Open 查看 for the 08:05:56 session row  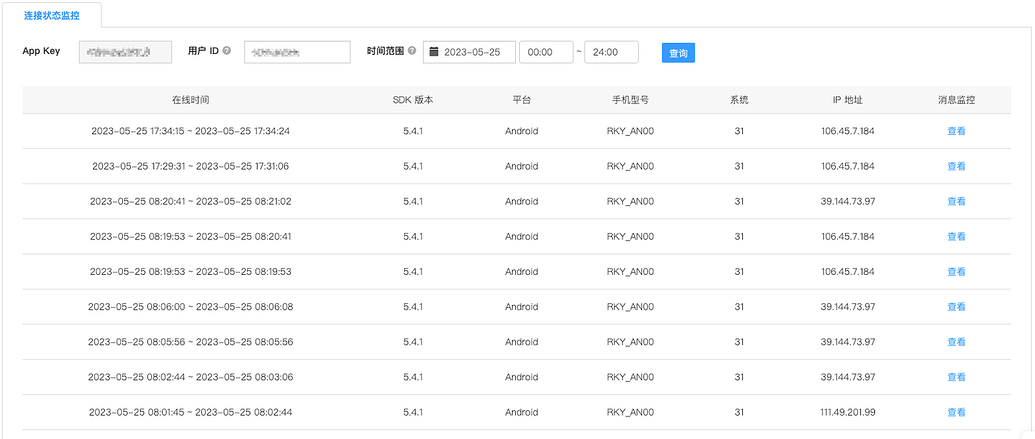[x=956, y=342]
